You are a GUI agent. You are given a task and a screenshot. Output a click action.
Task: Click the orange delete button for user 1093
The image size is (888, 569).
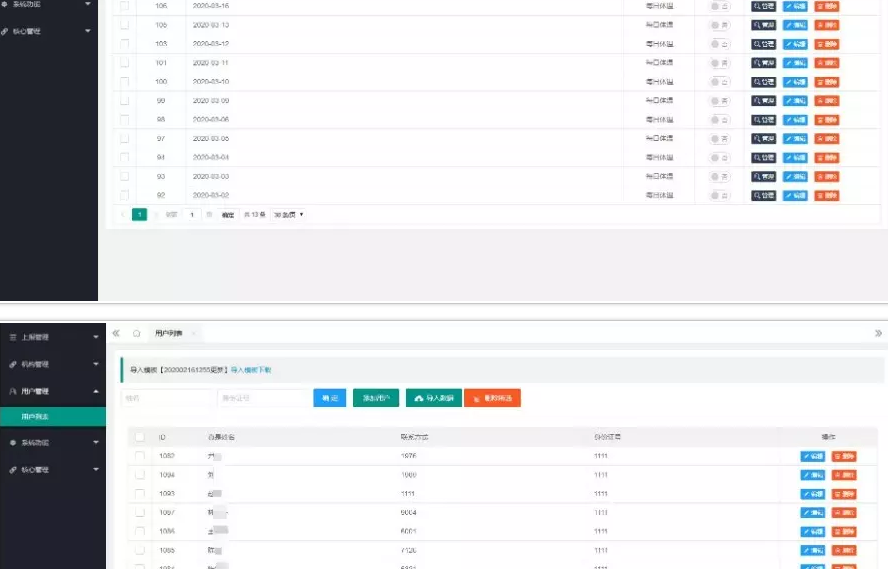point(843,494)
